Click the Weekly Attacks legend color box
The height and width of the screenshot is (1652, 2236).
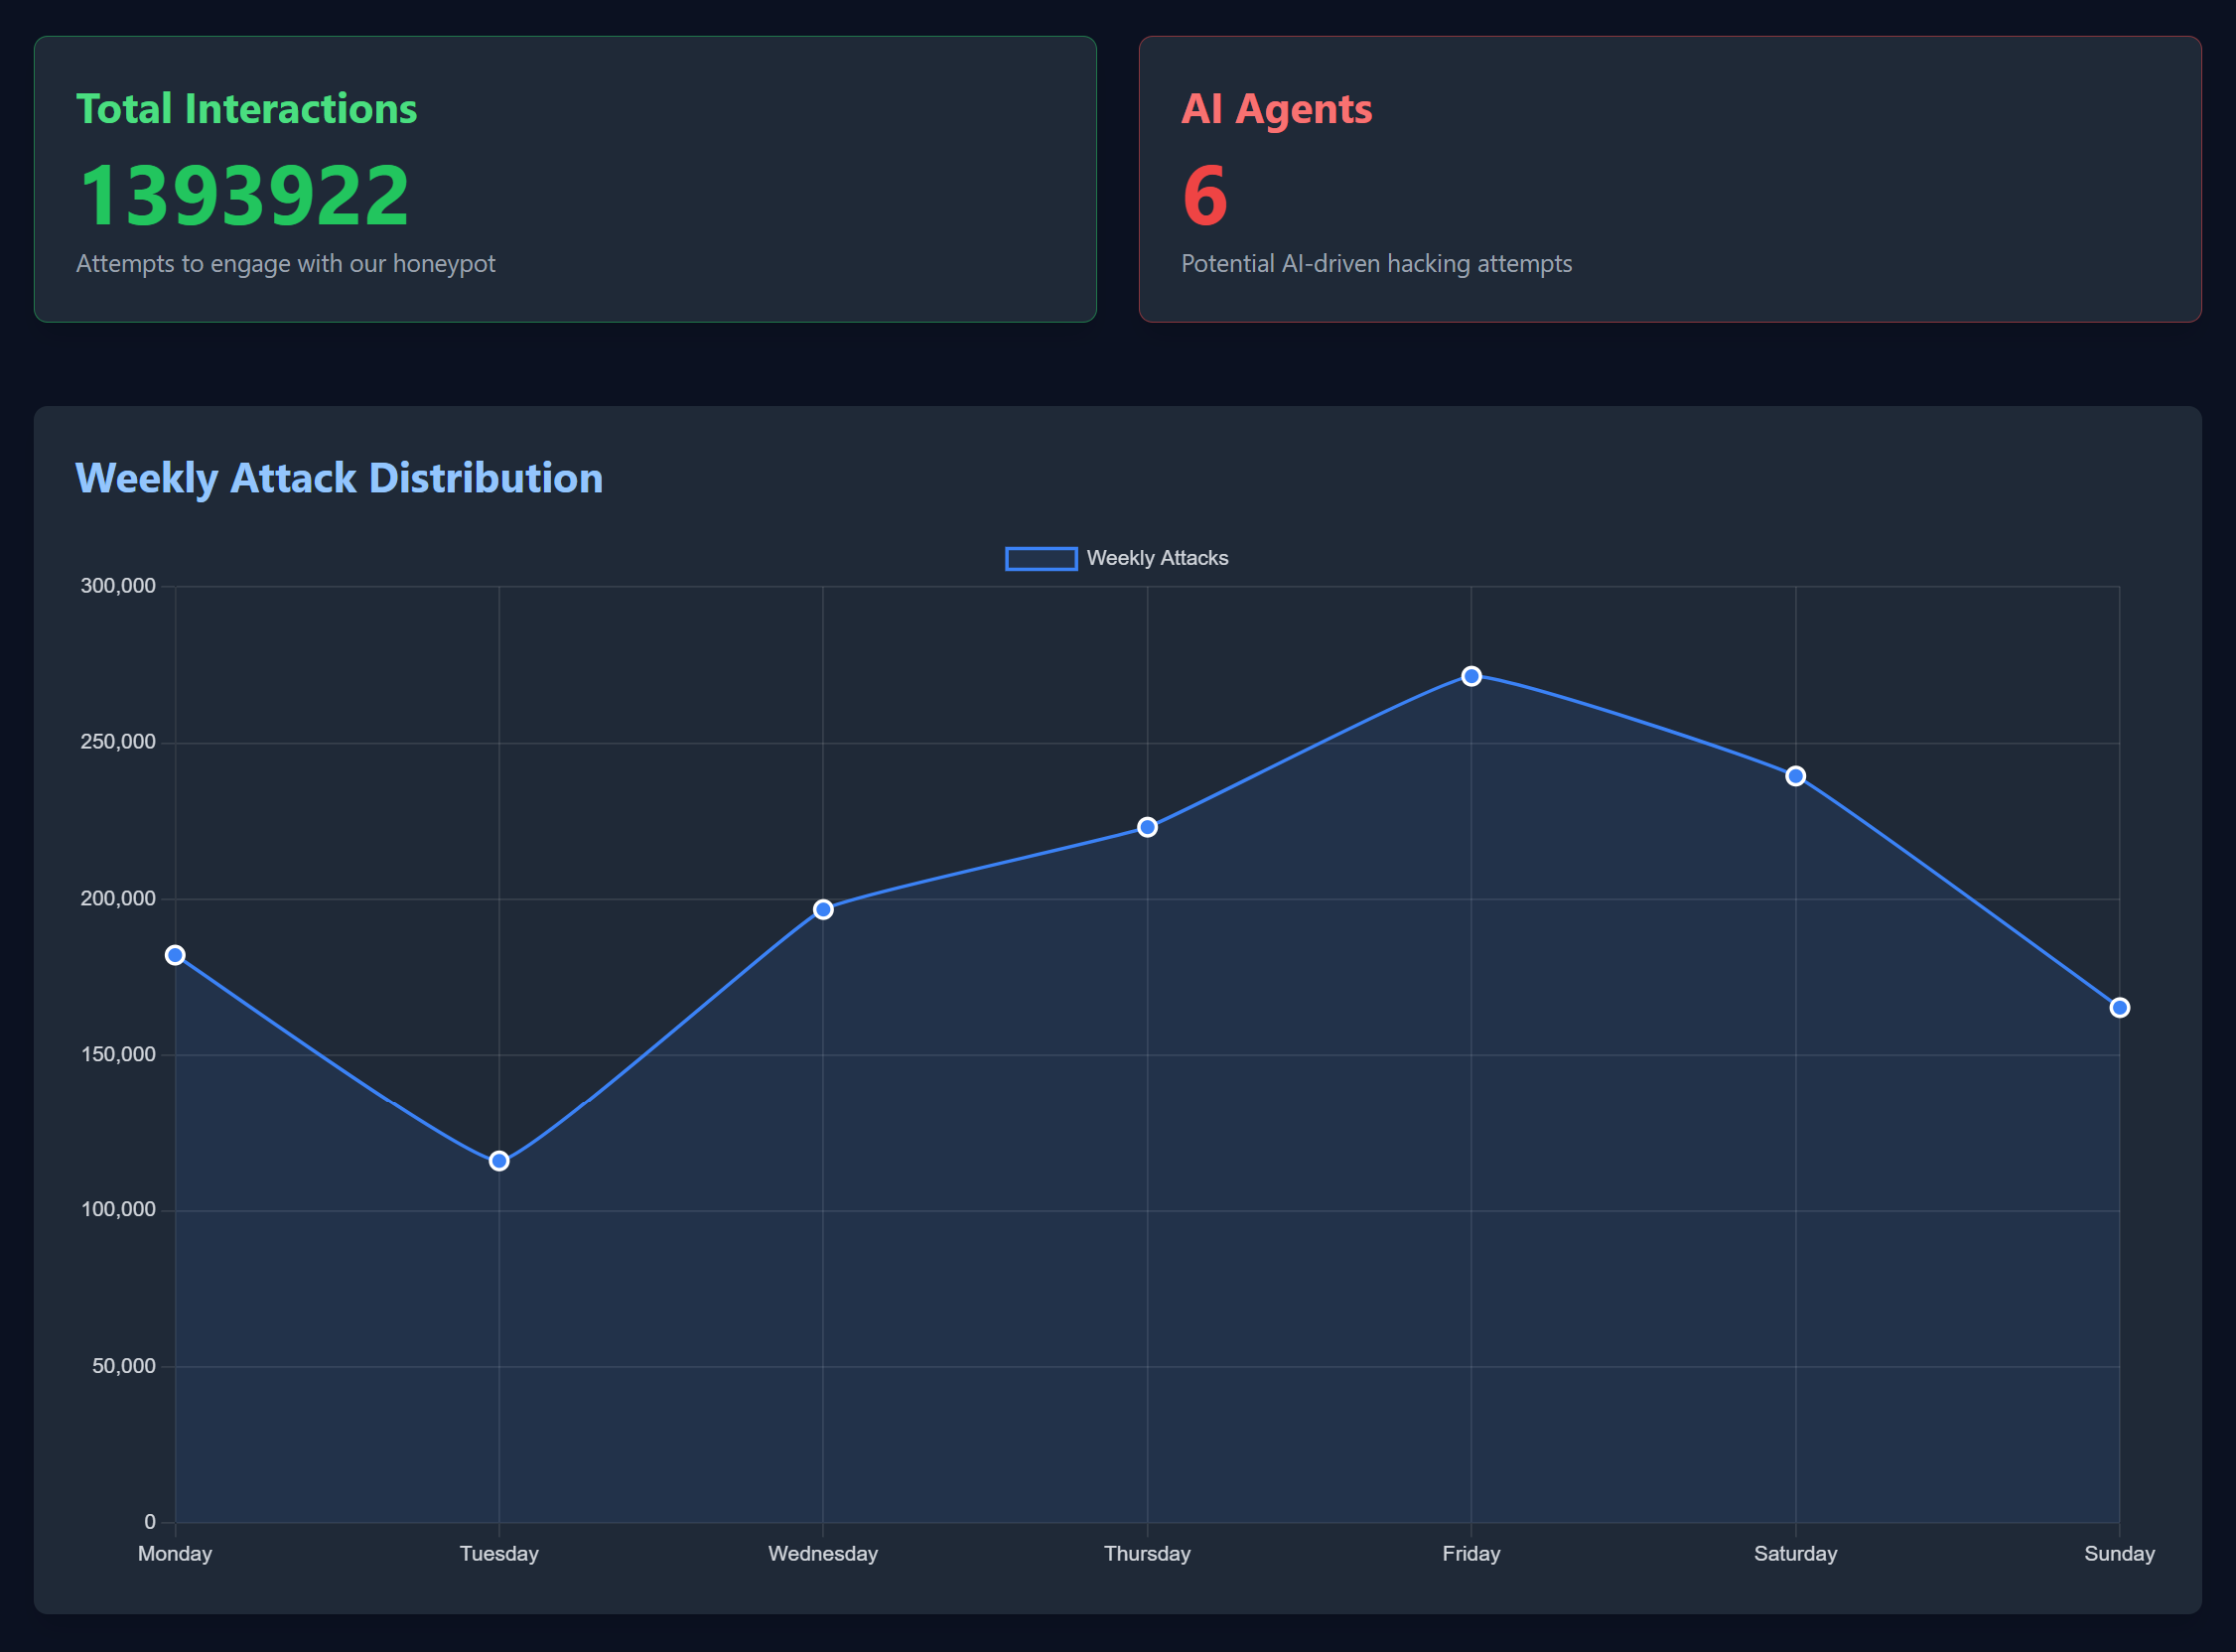pos(1040,558)
